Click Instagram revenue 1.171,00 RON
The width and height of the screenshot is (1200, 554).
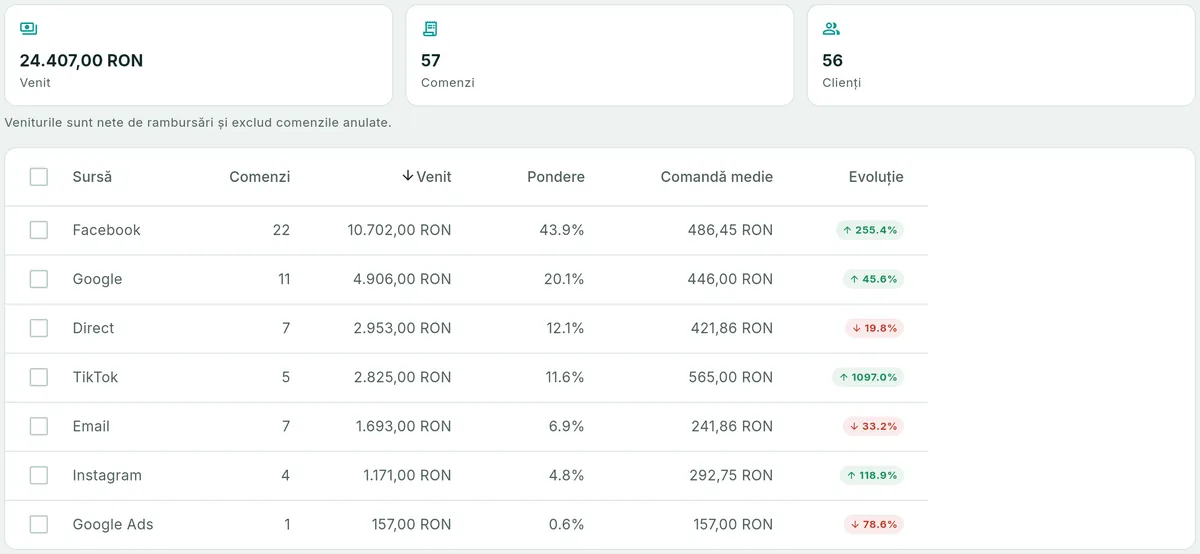tap(408, 475)
